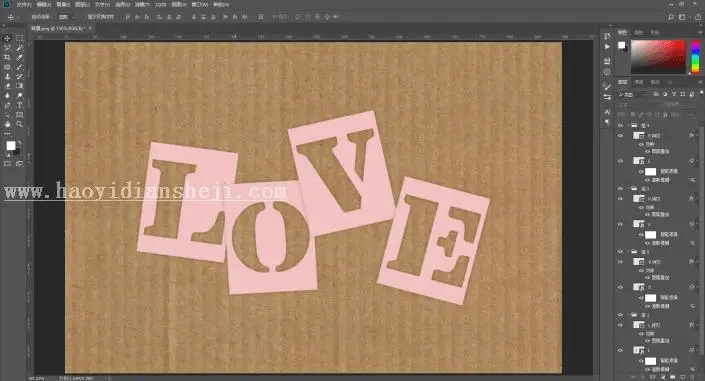Select the Pen tool

(x=7, y=105)
